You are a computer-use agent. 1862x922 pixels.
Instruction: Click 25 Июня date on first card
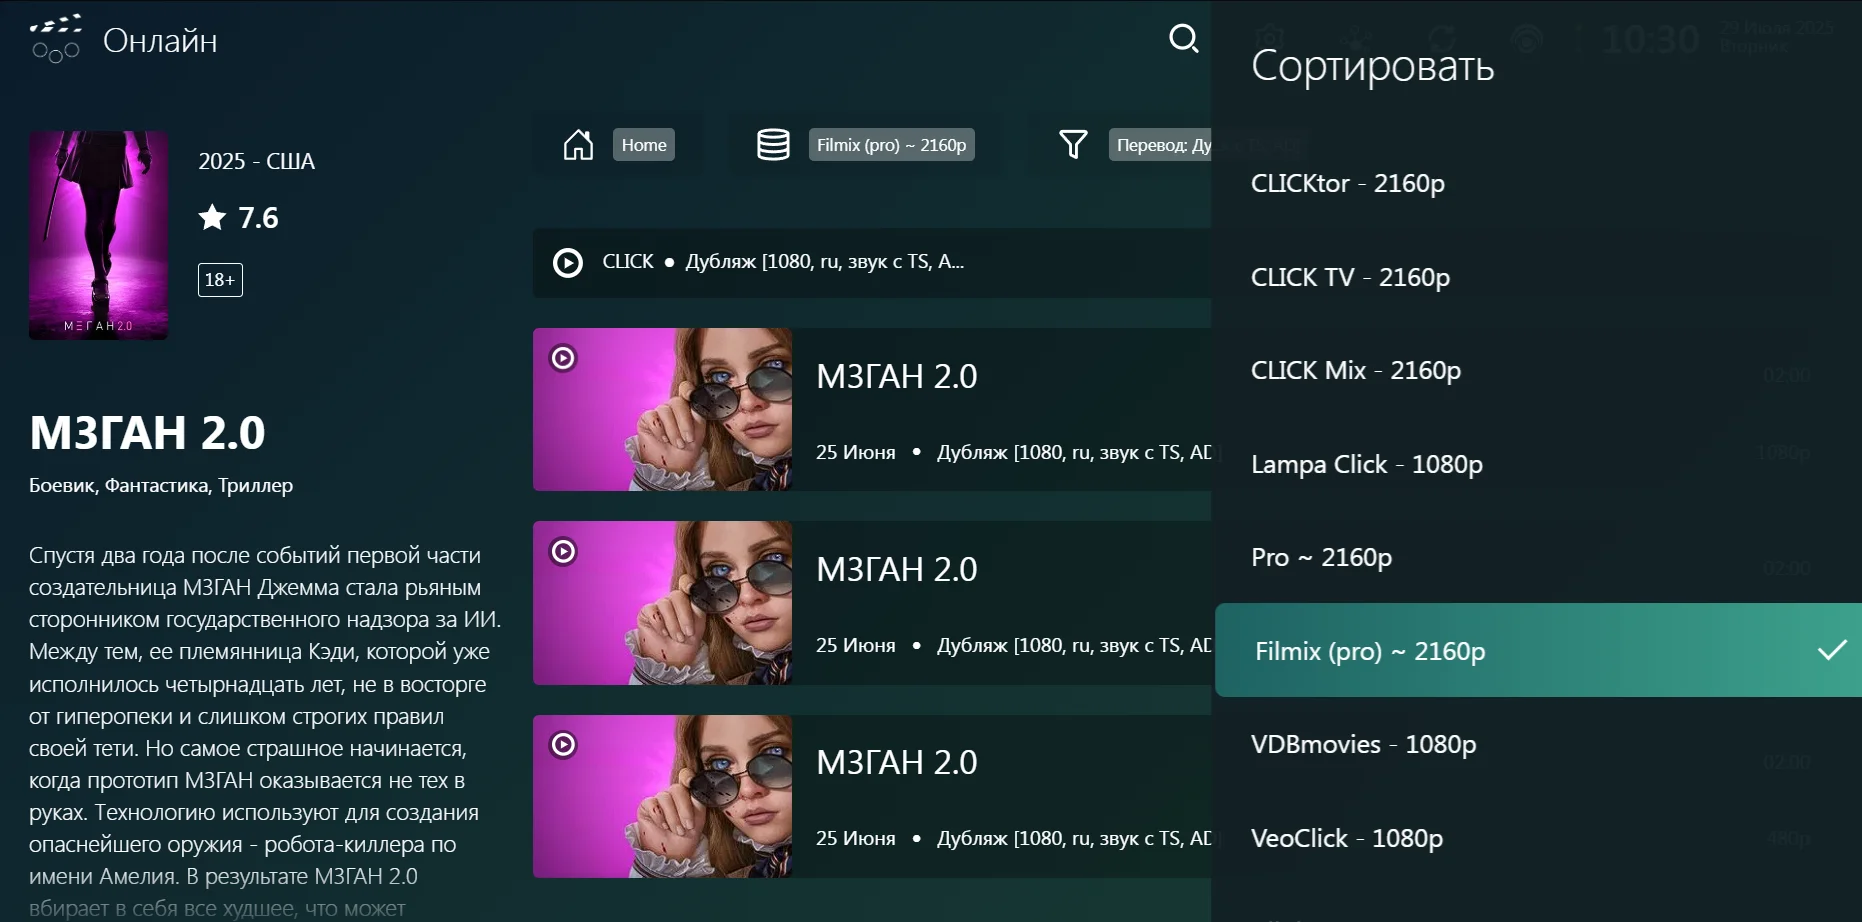(x=856, y=453)
